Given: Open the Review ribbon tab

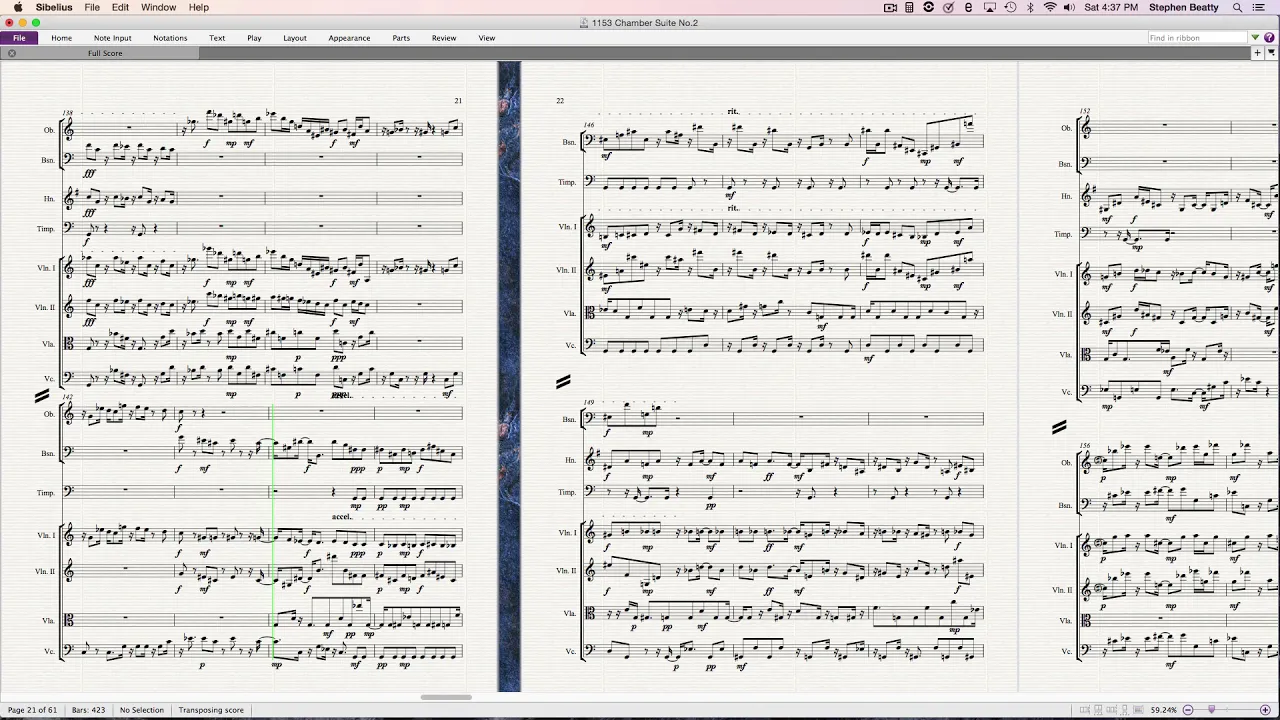Looking at the screenshot, I should coord(444,38).
